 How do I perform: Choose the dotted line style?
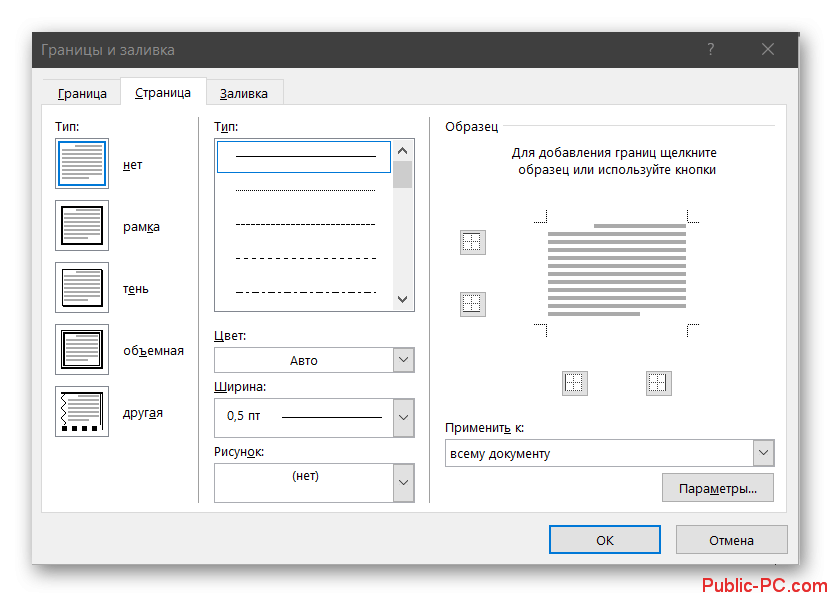pos(304,190)
